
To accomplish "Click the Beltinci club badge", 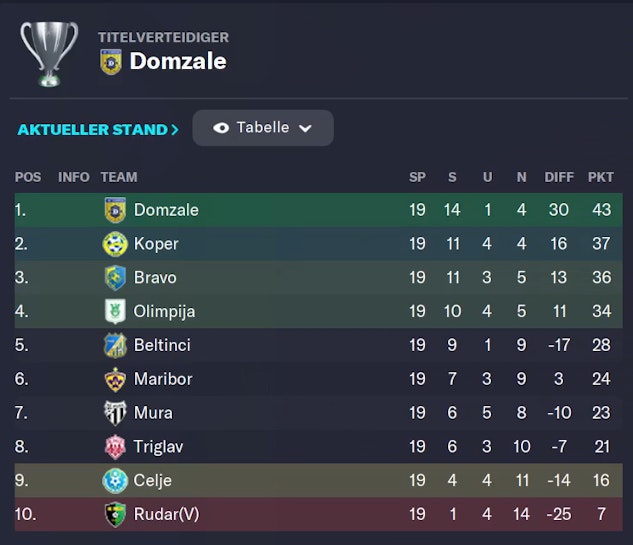I will [x=116, y=346].
